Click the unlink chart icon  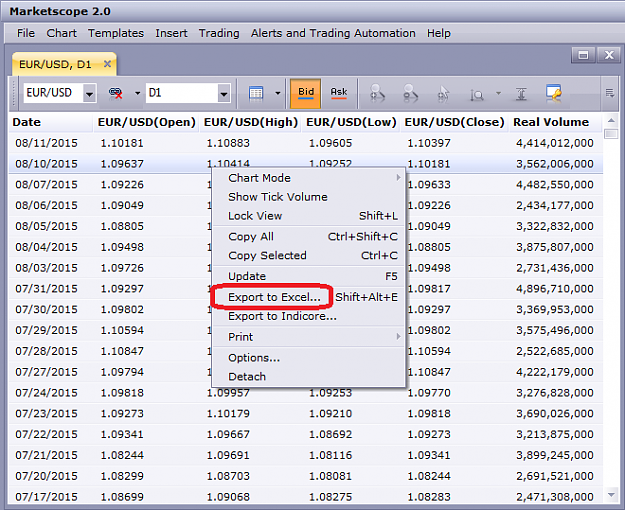coord(115,93)
